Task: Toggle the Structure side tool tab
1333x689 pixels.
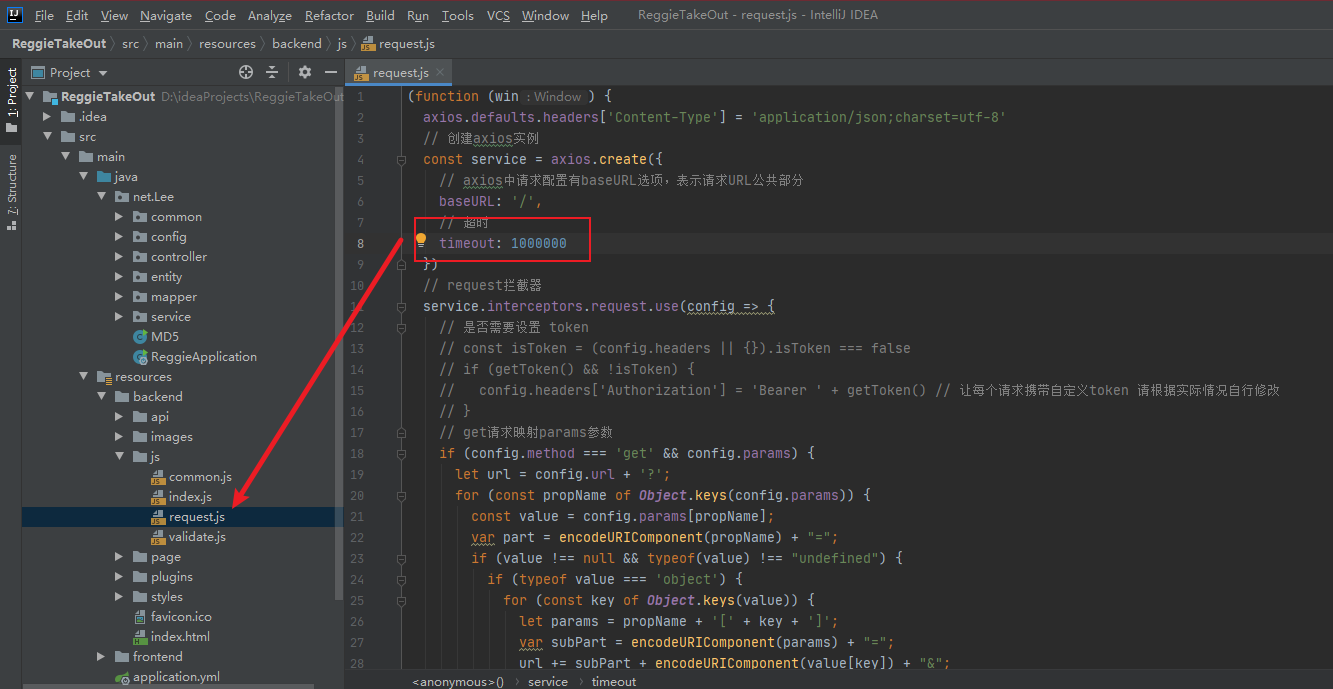Action: tap(11, 194)
